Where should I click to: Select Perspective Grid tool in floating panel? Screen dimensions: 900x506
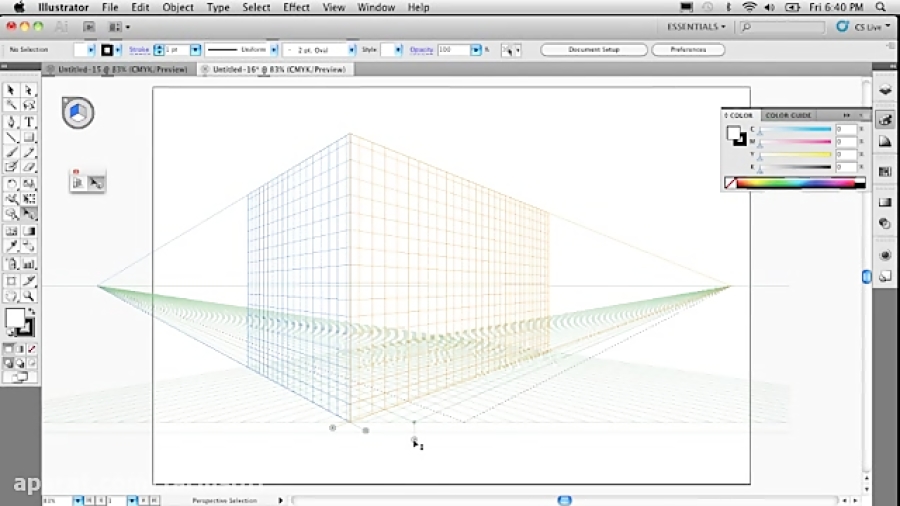click(x=78, y=182)
